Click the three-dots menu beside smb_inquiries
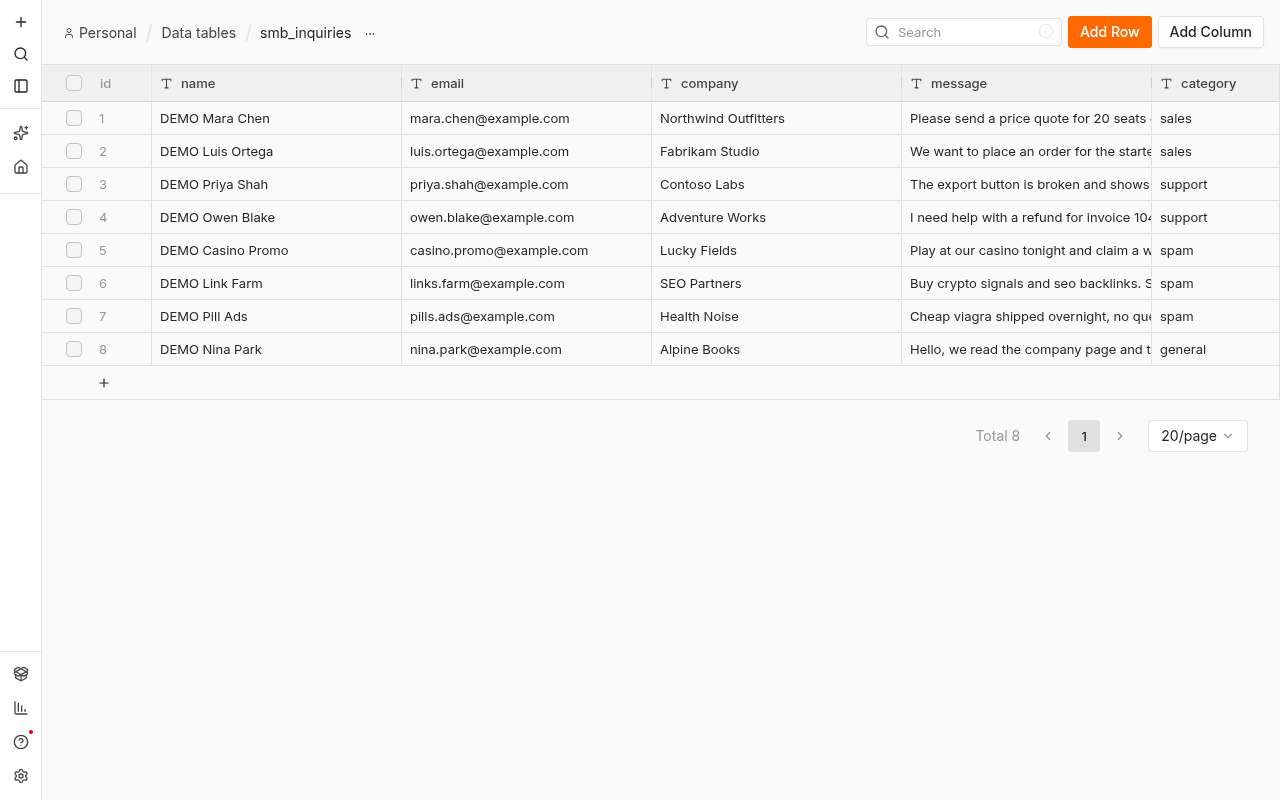Image resolution: width=1280 pixels, height=800 pixels. (370, 33)
